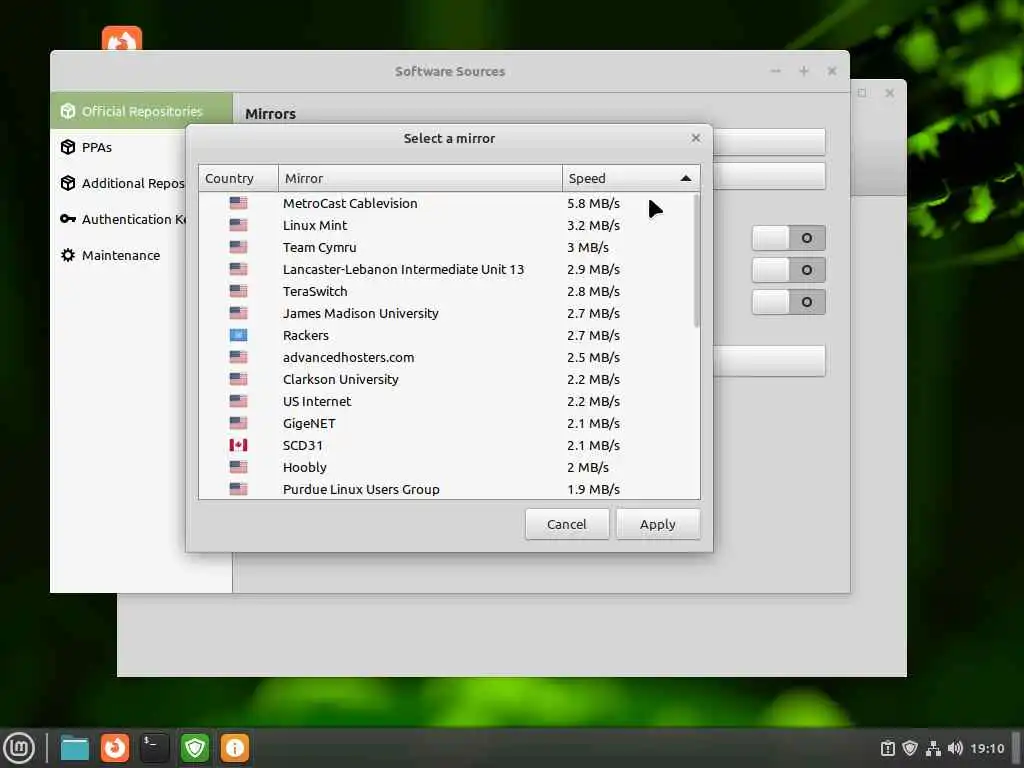
Task: Click the flag icon beside Rackers
Action: pos(238,335)
